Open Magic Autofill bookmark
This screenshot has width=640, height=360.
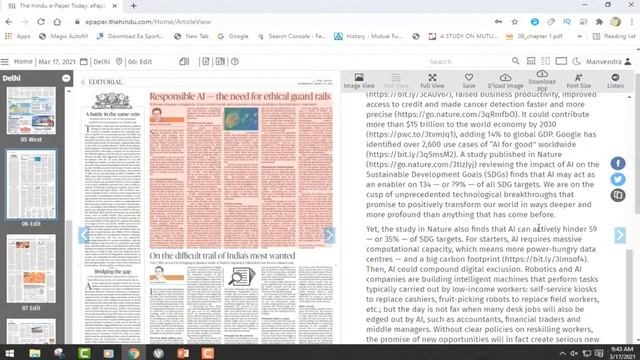point(64,36)
